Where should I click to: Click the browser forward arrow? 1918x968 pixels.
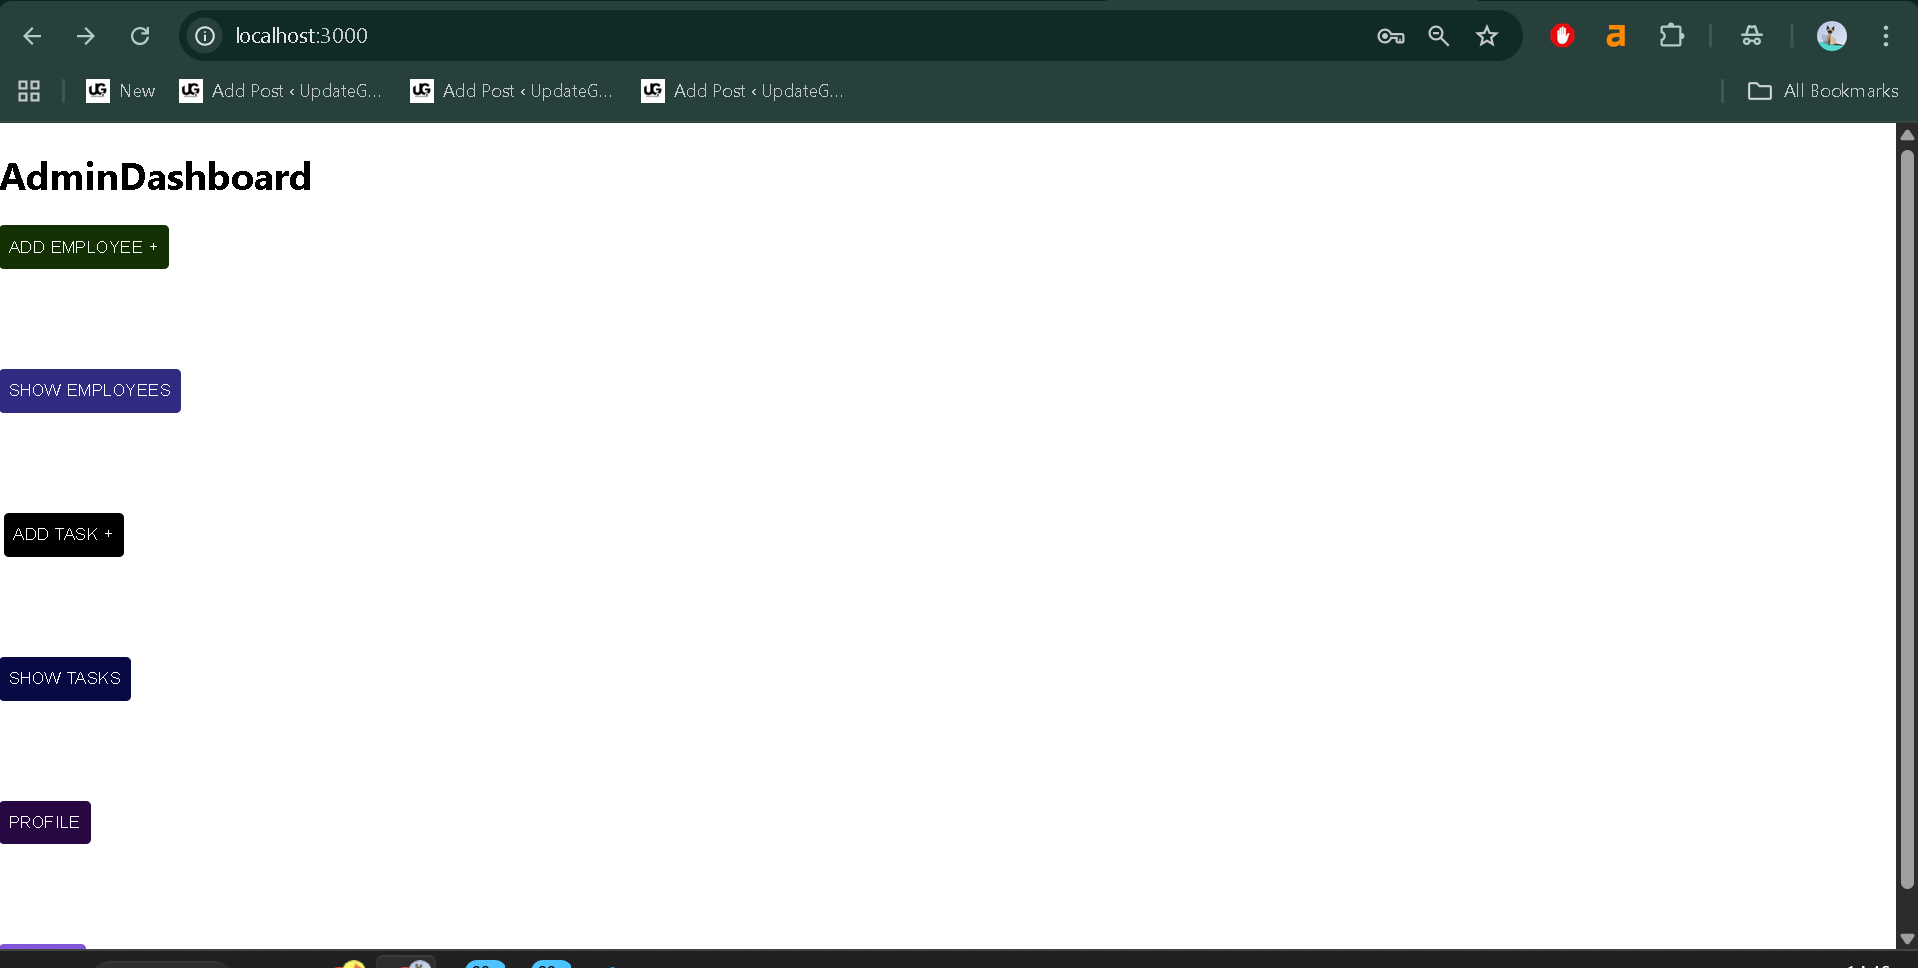[86, 36]
